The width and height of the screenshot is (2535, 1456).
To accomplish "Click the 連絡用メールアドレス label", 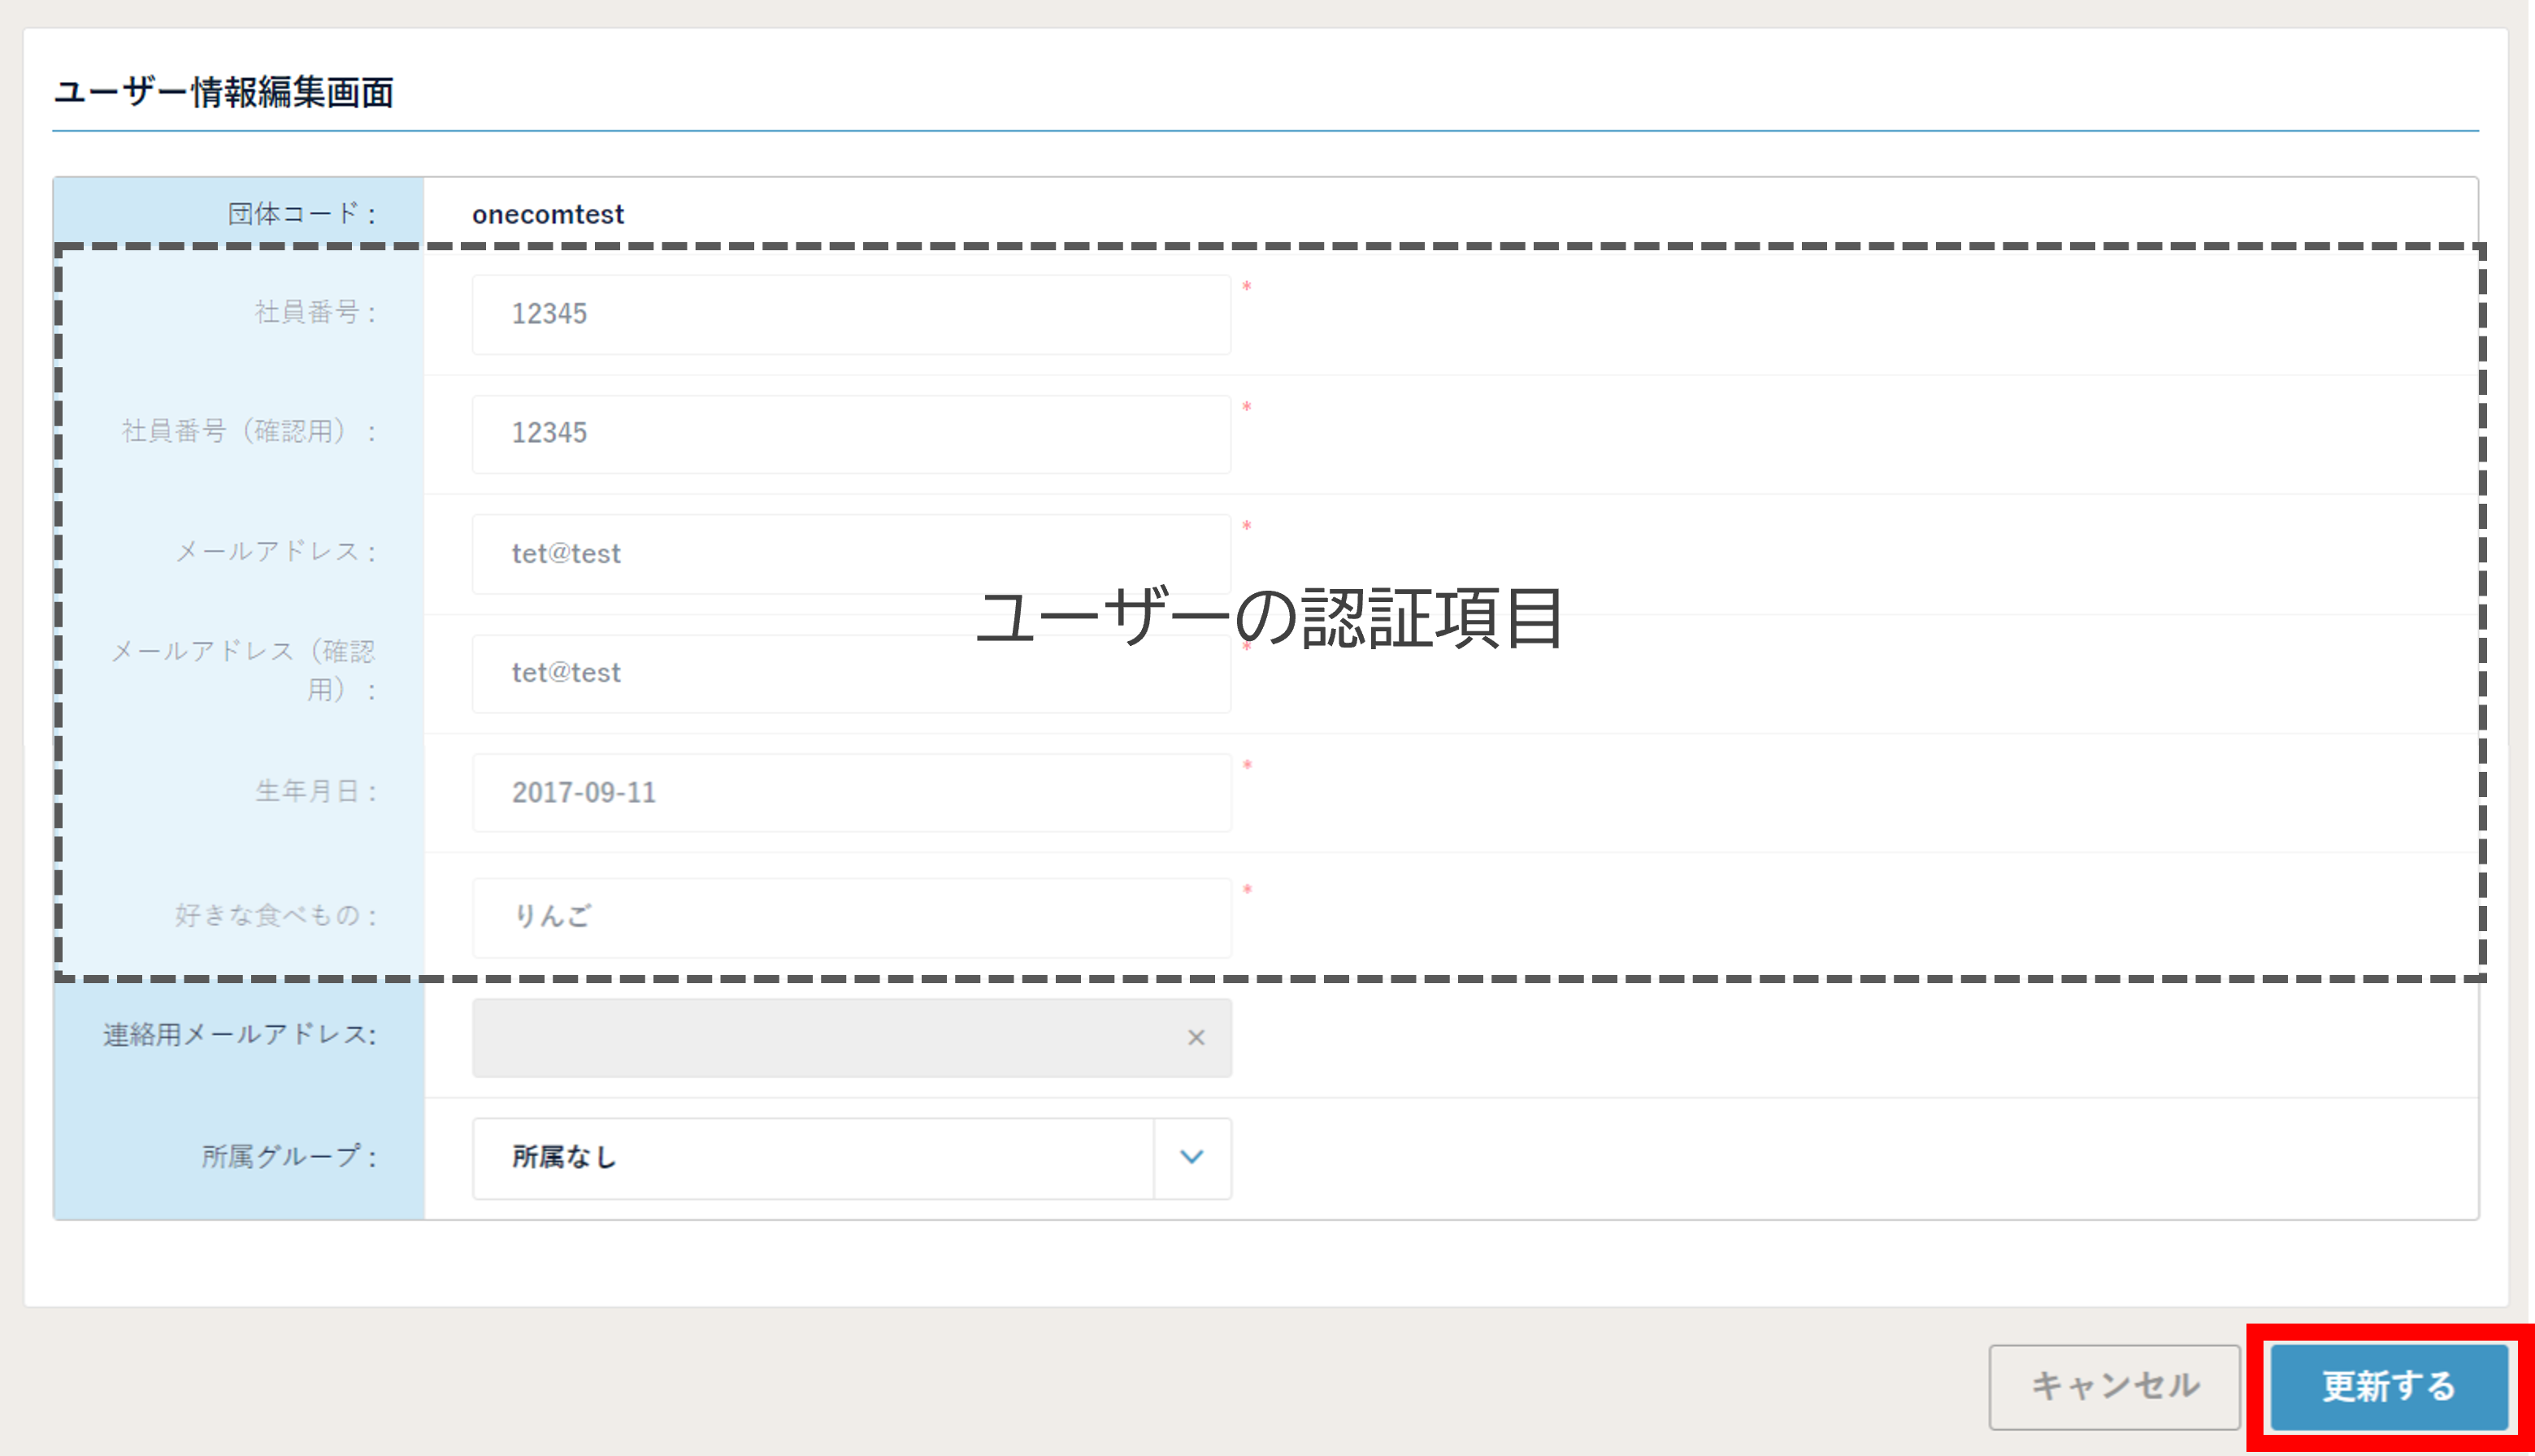I will (239, 1035).
